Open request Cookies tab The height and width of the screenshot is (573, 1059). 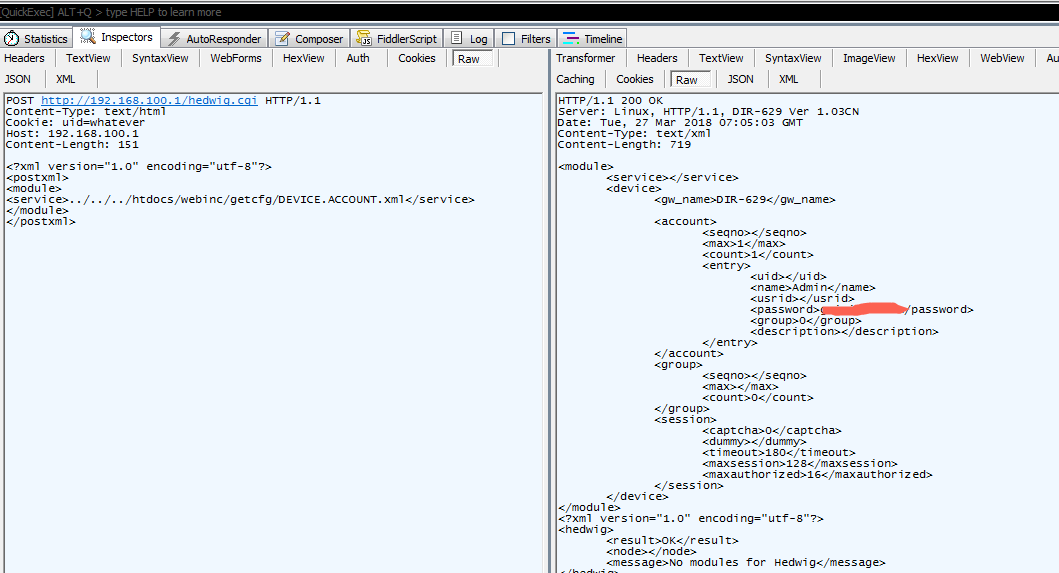pos(416,58)
